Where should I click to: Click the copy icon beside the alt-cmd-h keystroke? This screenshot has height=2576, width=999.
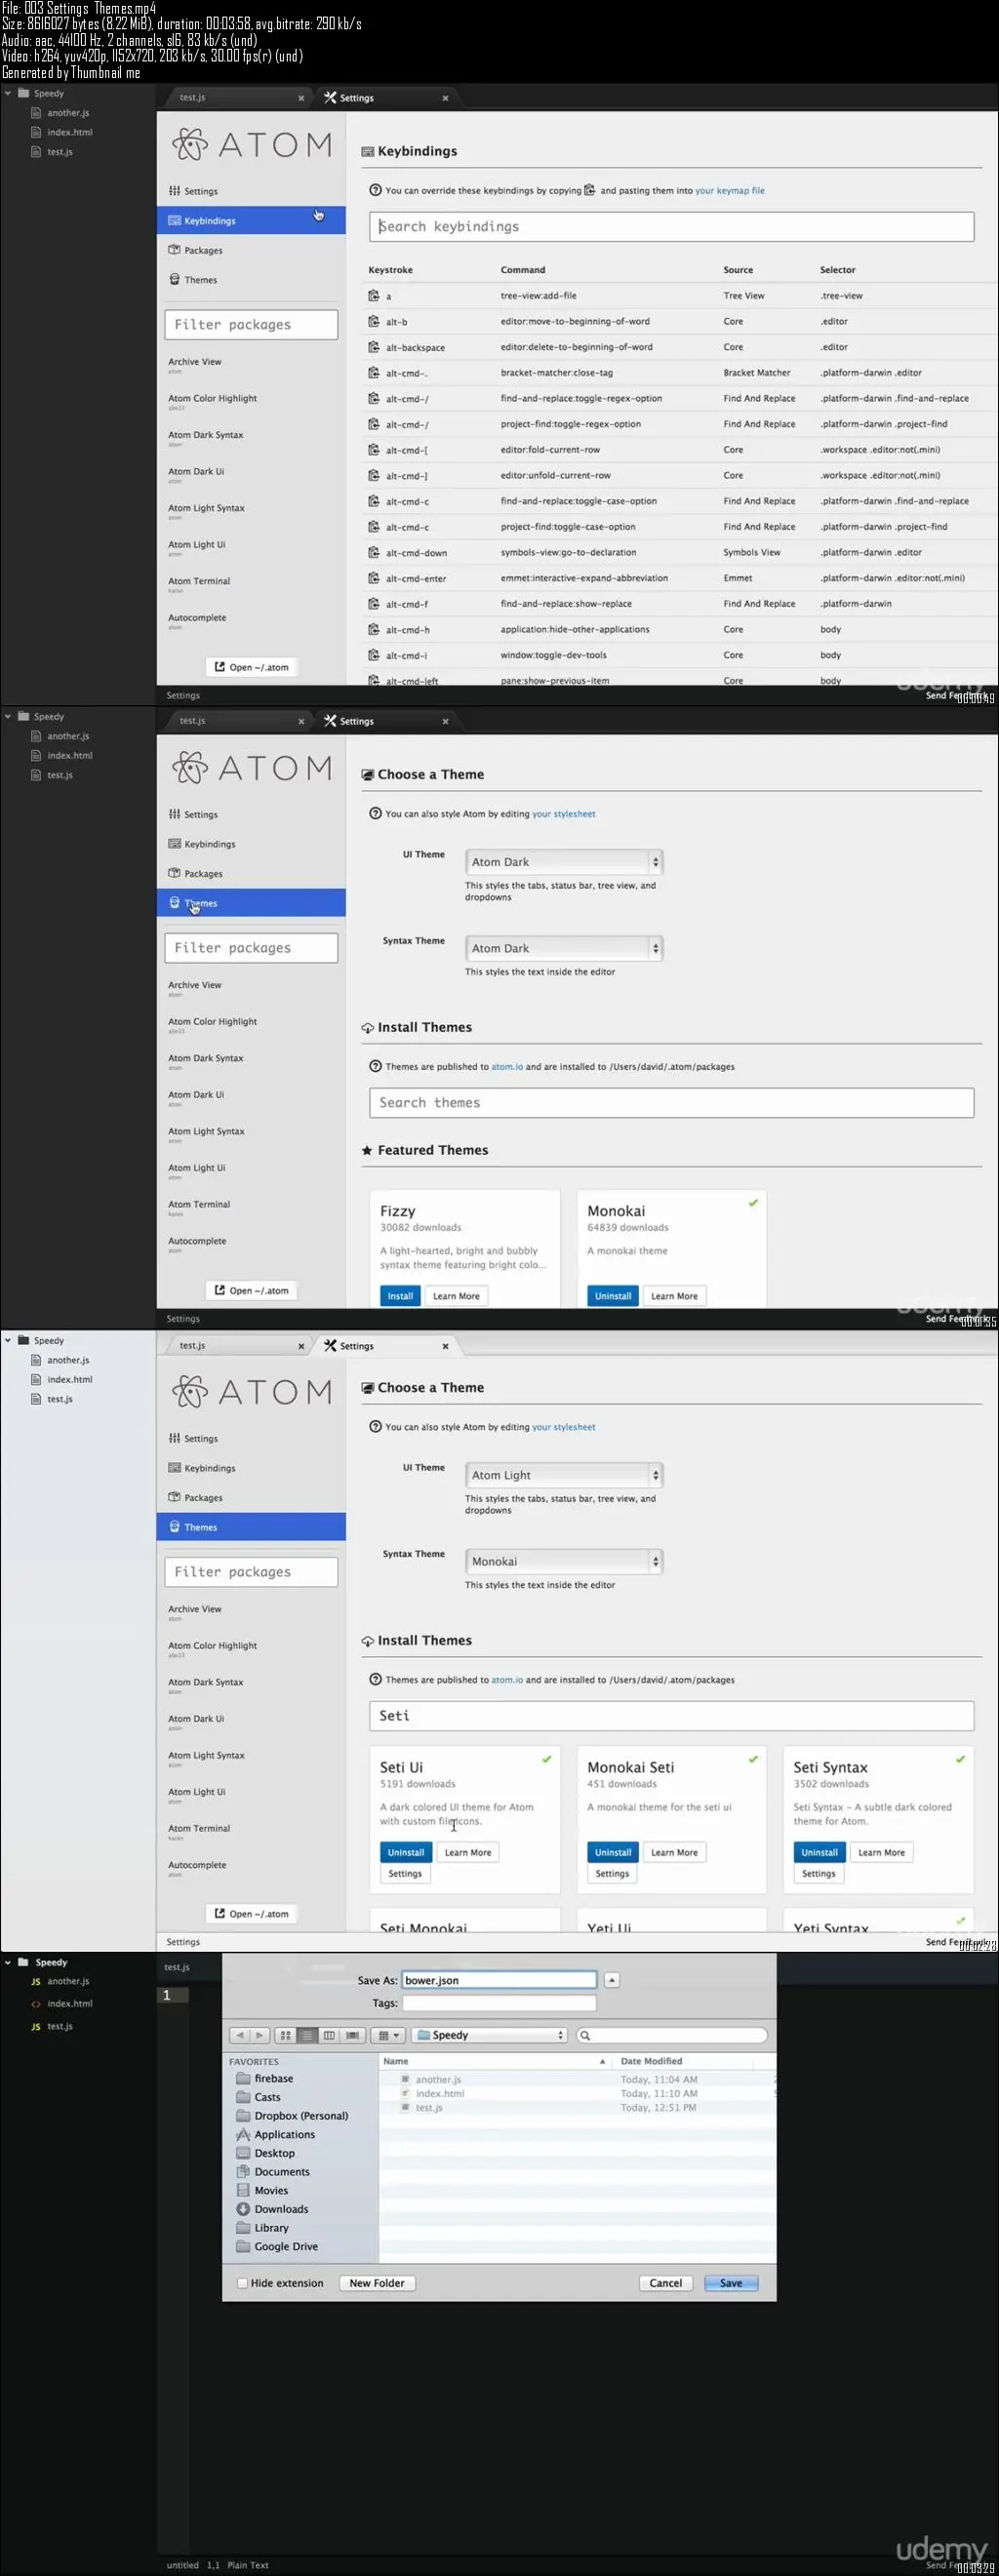click(374, 629)
